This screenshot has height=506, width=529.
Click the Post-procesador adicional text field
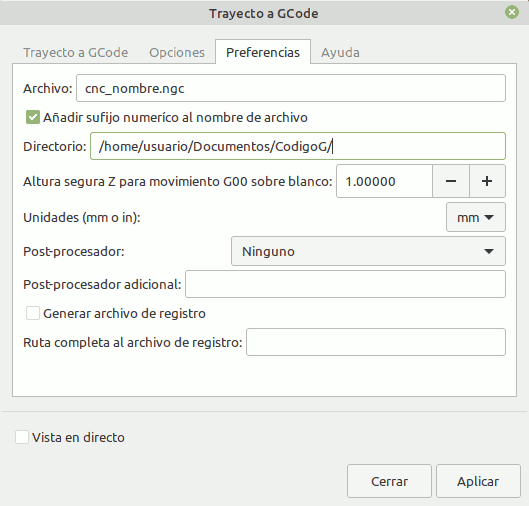345,284
